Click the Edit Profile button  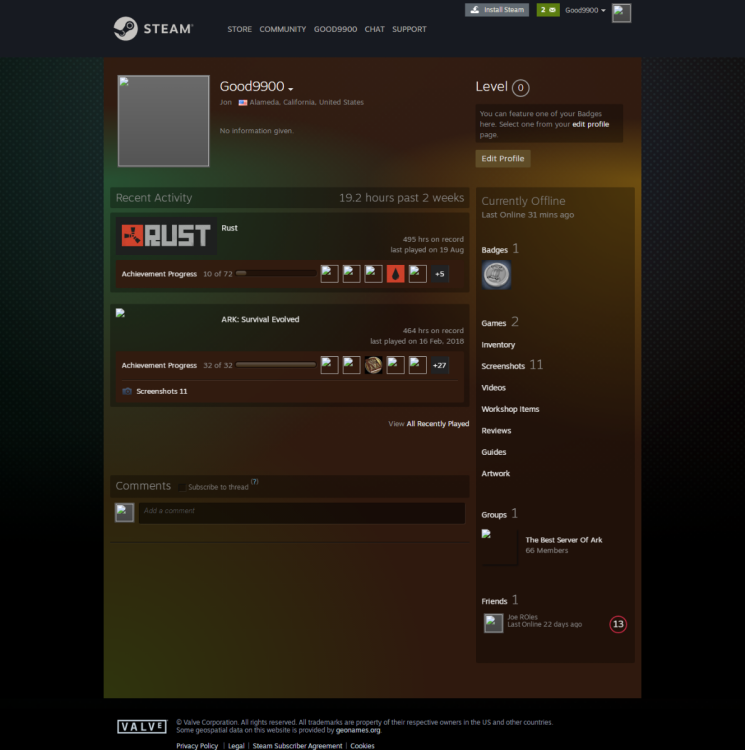point(502,159)
